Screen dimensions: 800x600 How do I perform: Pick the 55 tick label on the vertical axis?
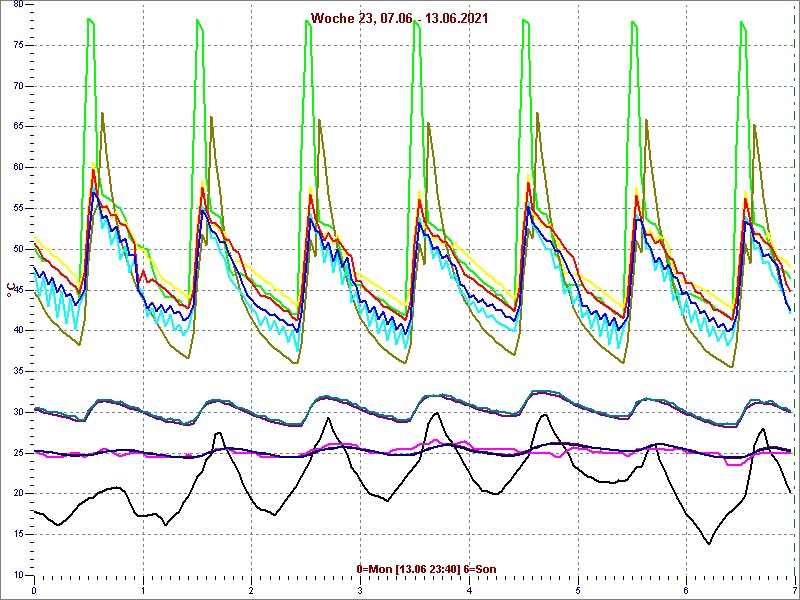tap(17, 208)
